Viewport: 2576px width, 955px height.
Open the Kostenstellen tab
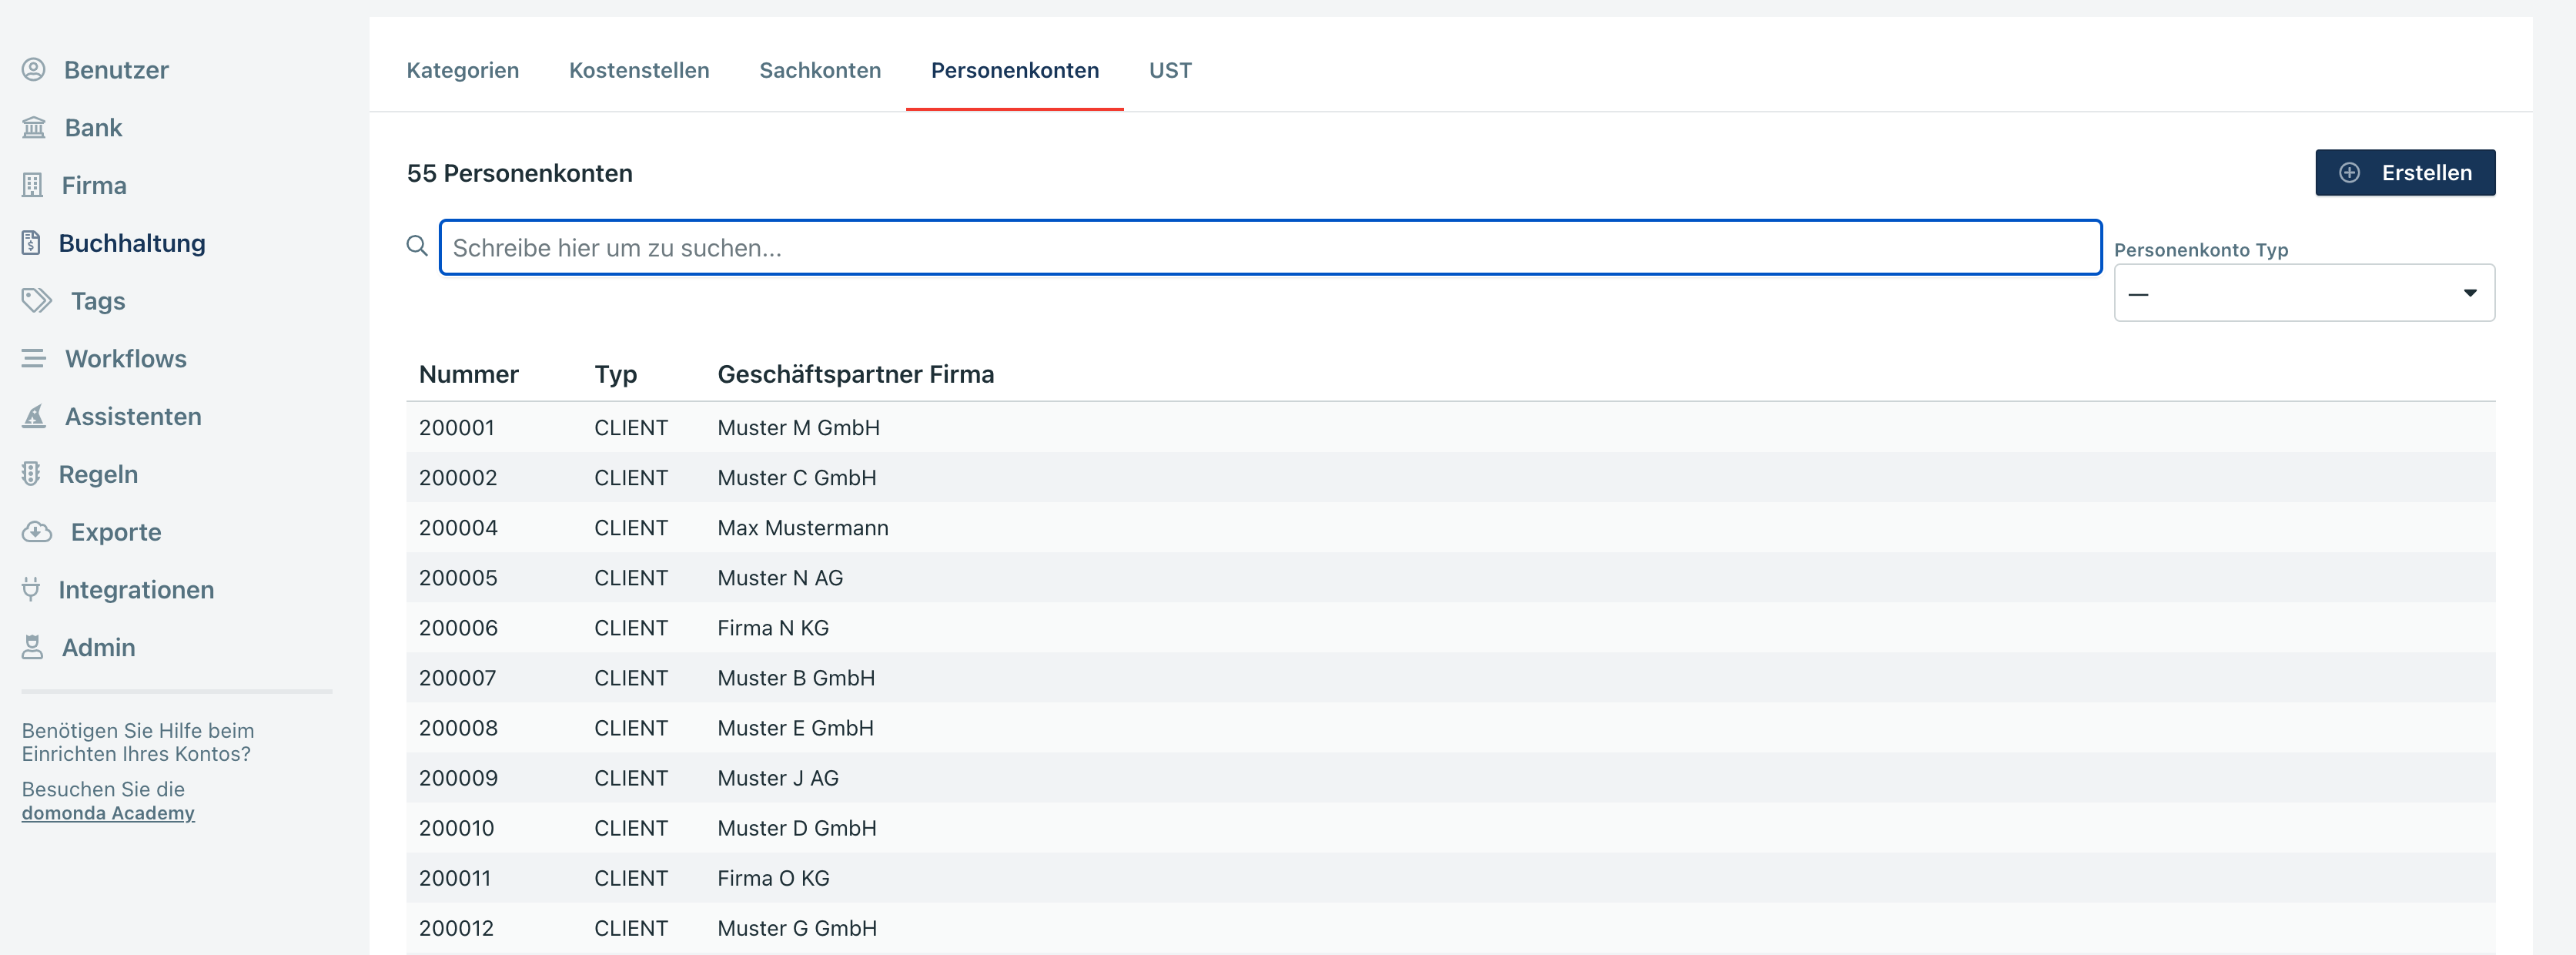[x=639, y=70]
